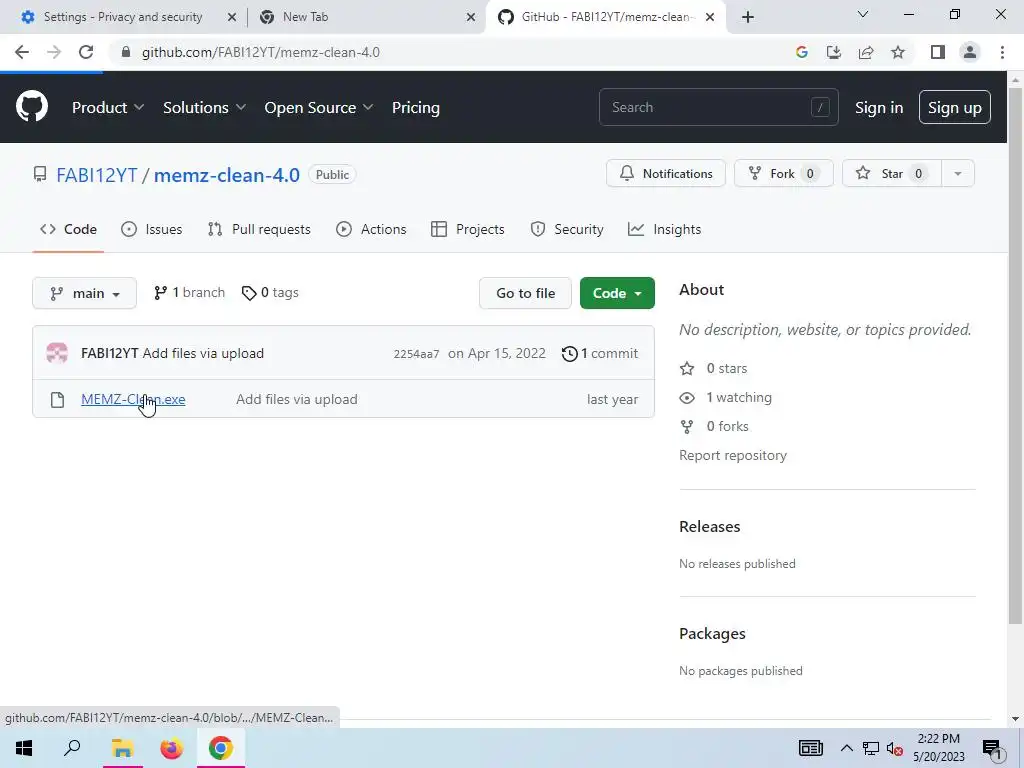Viewport: 1024px width, 768px height.
Task: Open memz-clean-4.0 repository name link
Action: 227,175
